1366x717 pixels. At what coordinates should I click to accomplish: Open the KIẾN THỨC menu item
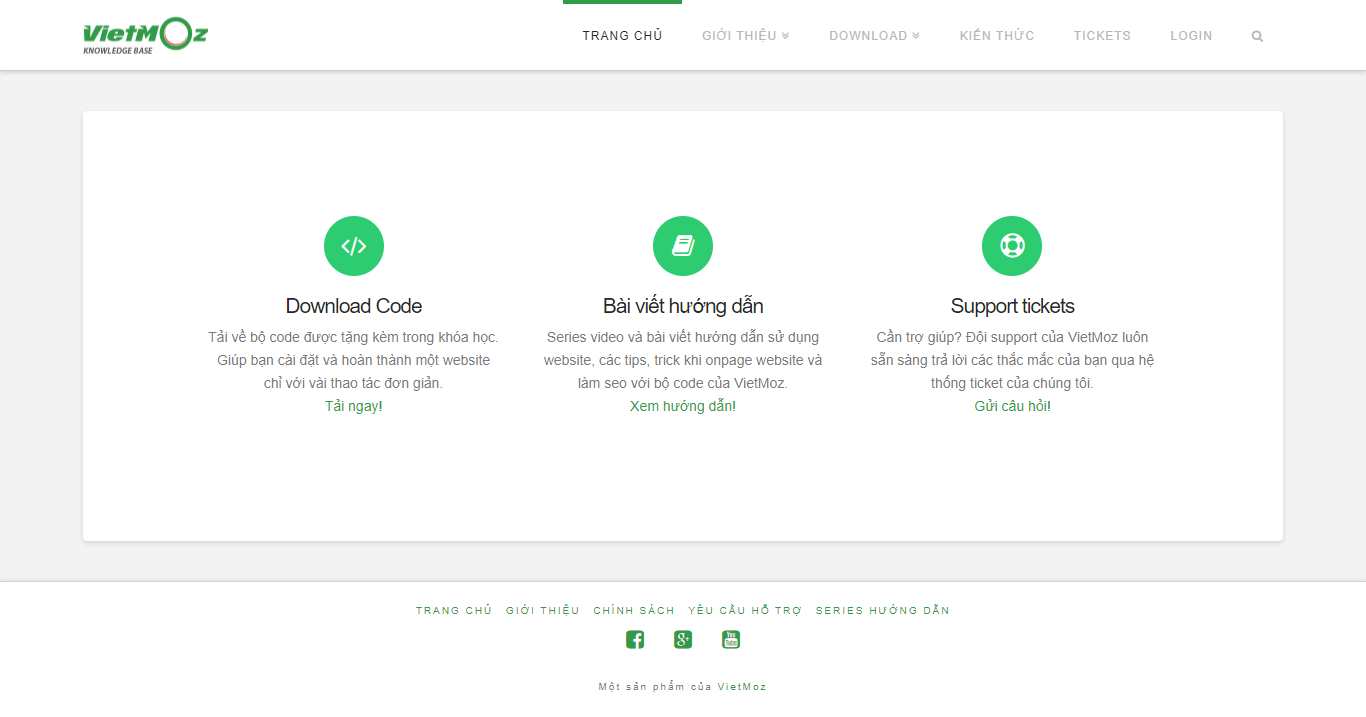click(996, 35)
